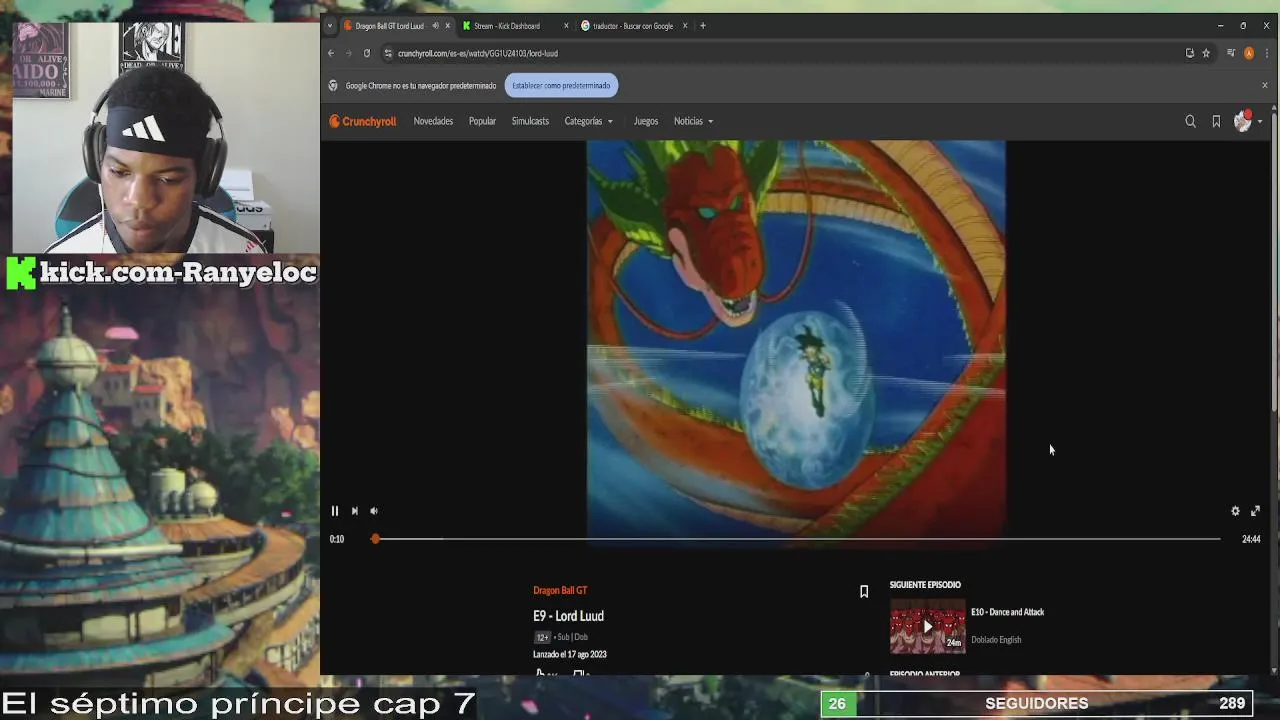Open the Juegos menu item
This screenshot has width=1280, height=720.
coord(646,121)
